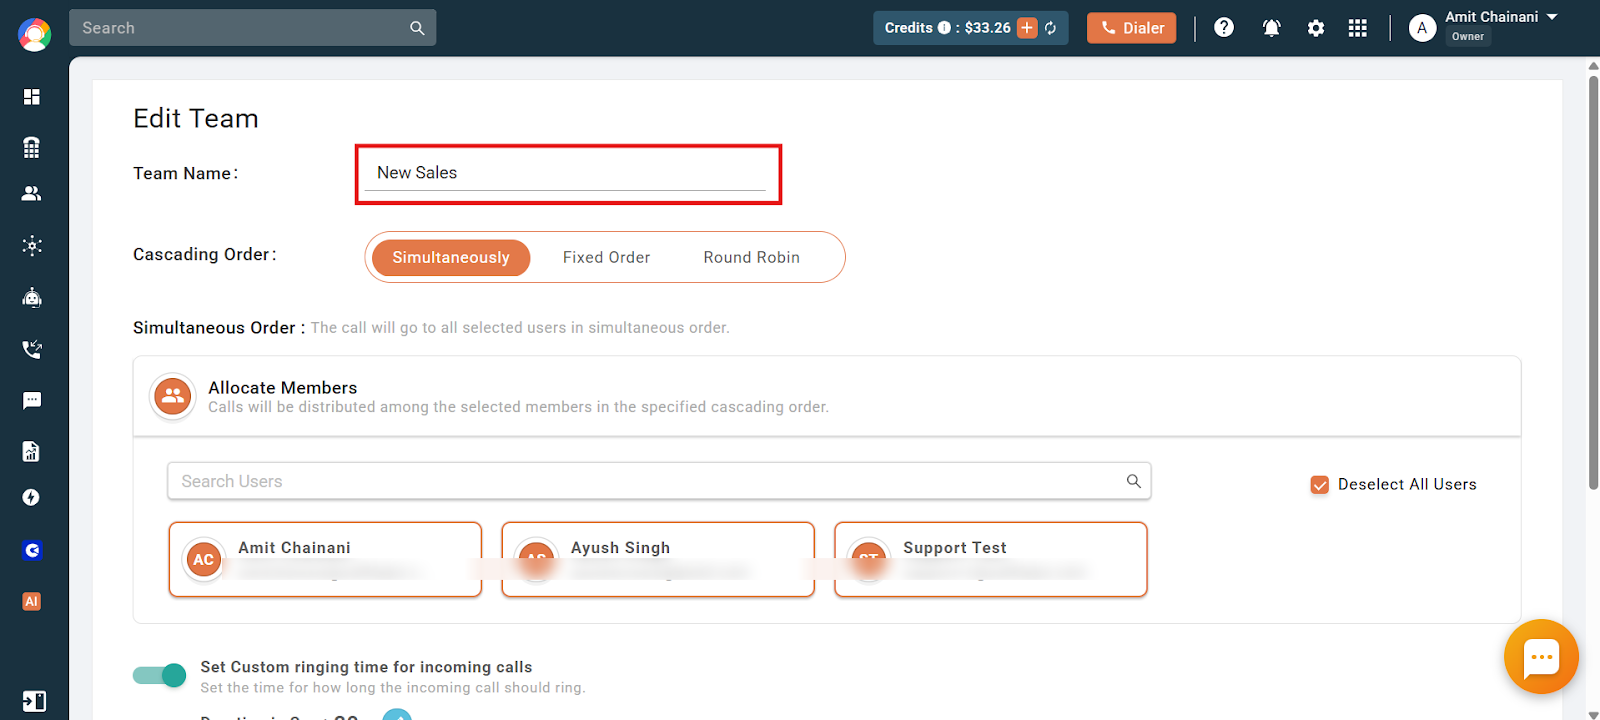Uncheck Deselect All Users checkbox
The height and width of the screenshot is (720, 1600).
click(1320, 485)
